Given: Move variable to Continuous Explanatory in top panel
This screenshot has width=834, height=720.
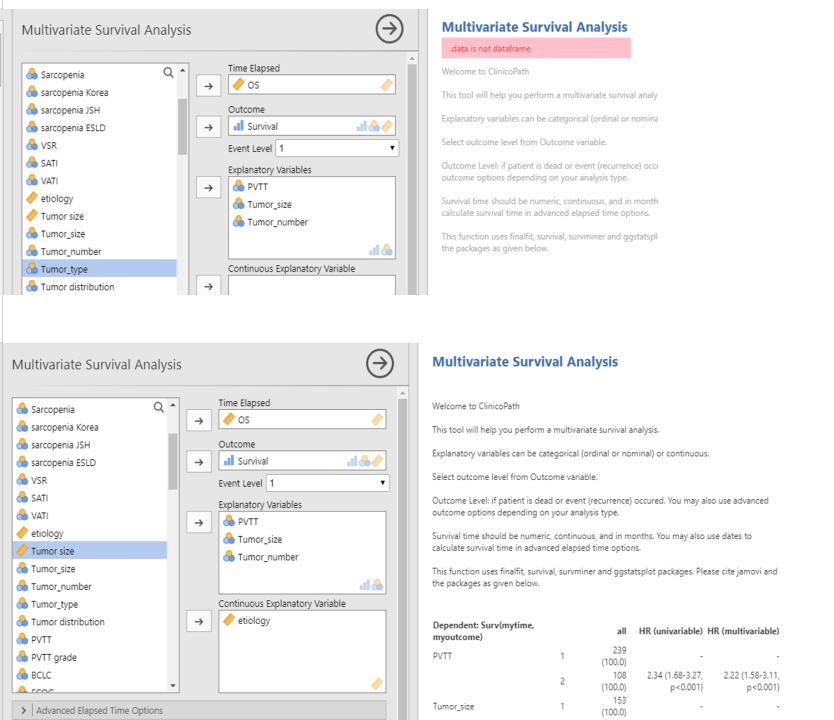Looking at the screenshot, I should (x=208, y=286).
